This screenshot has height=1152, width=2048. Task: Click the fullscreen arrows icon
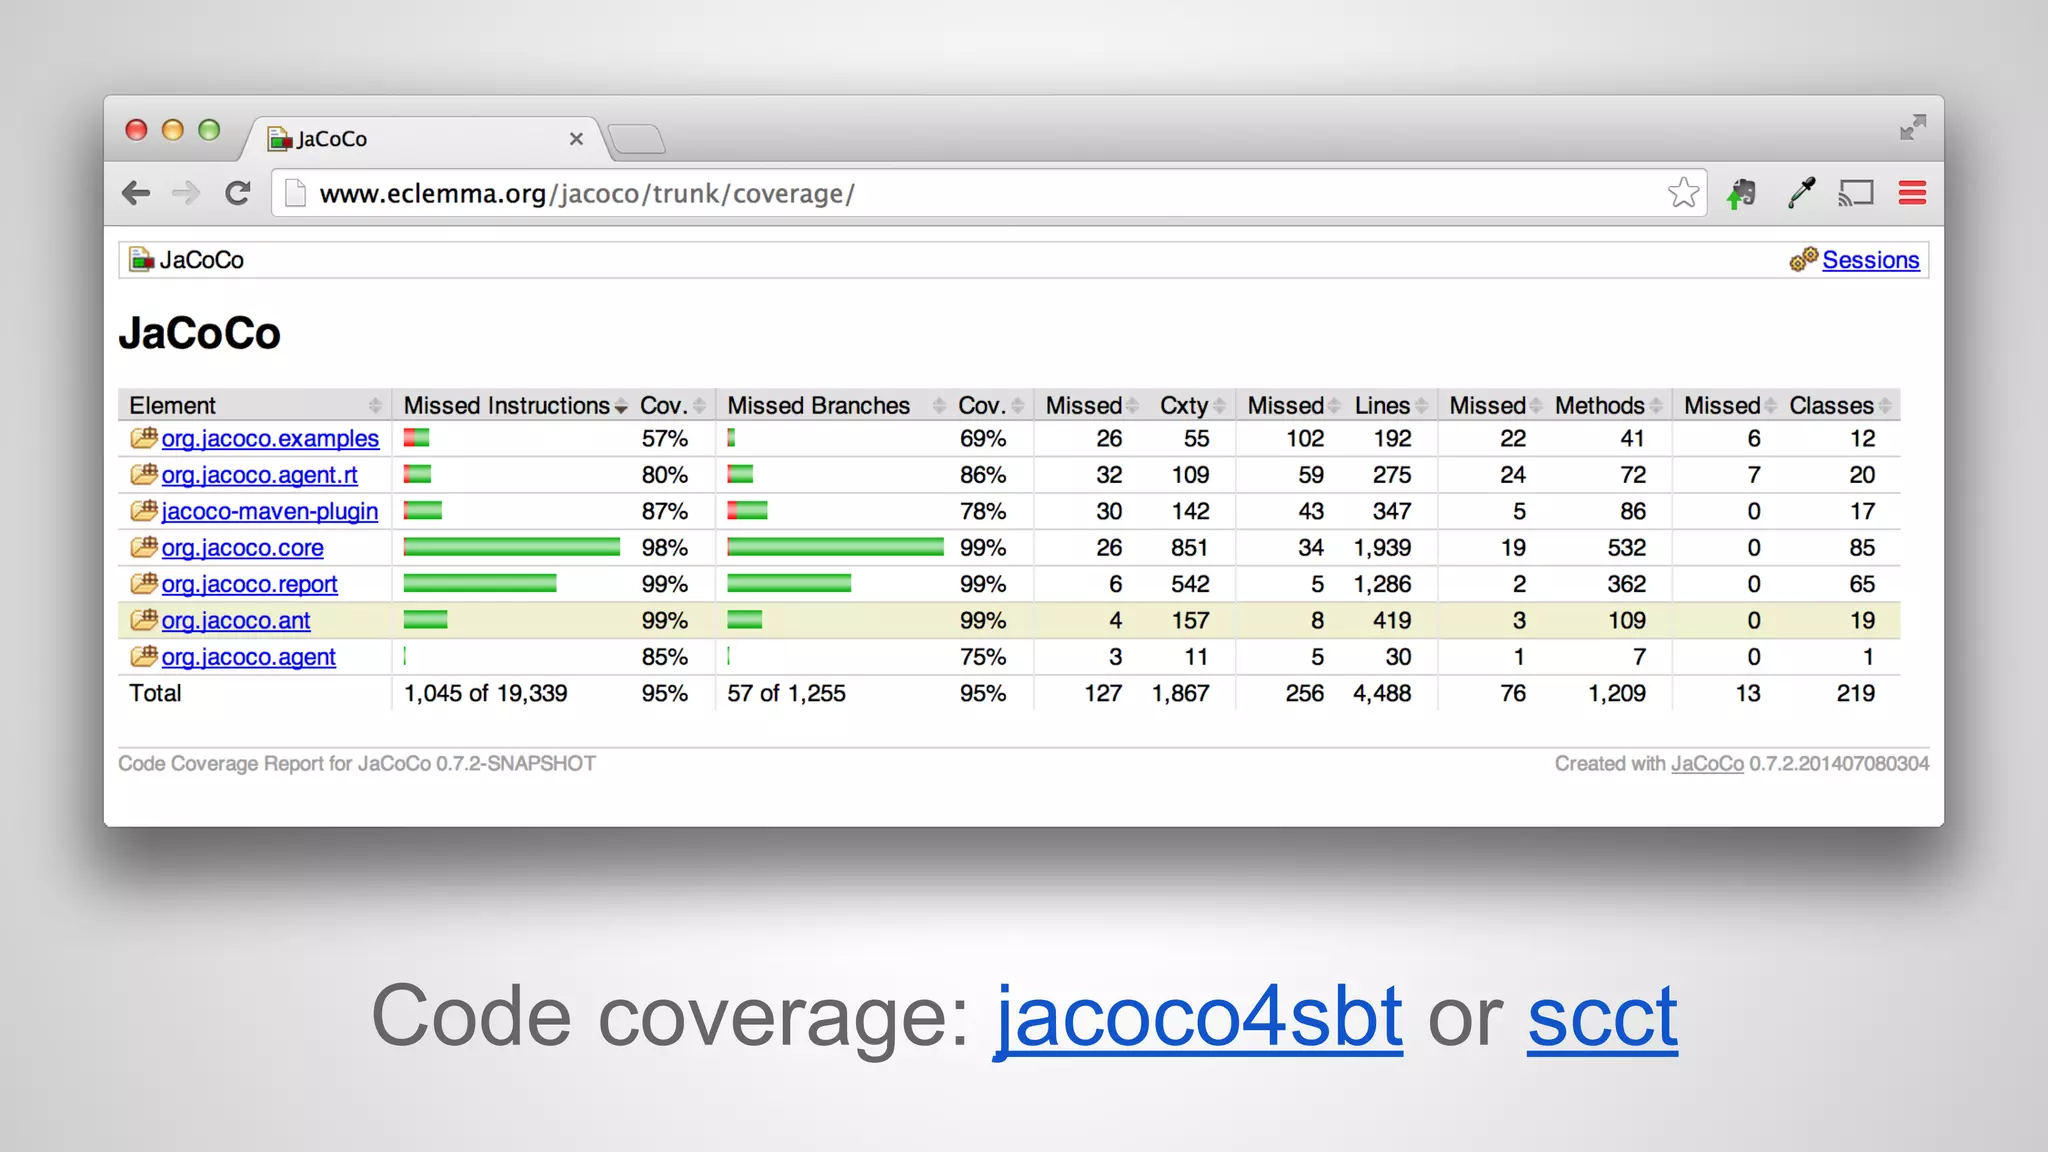coord(1912,127)
